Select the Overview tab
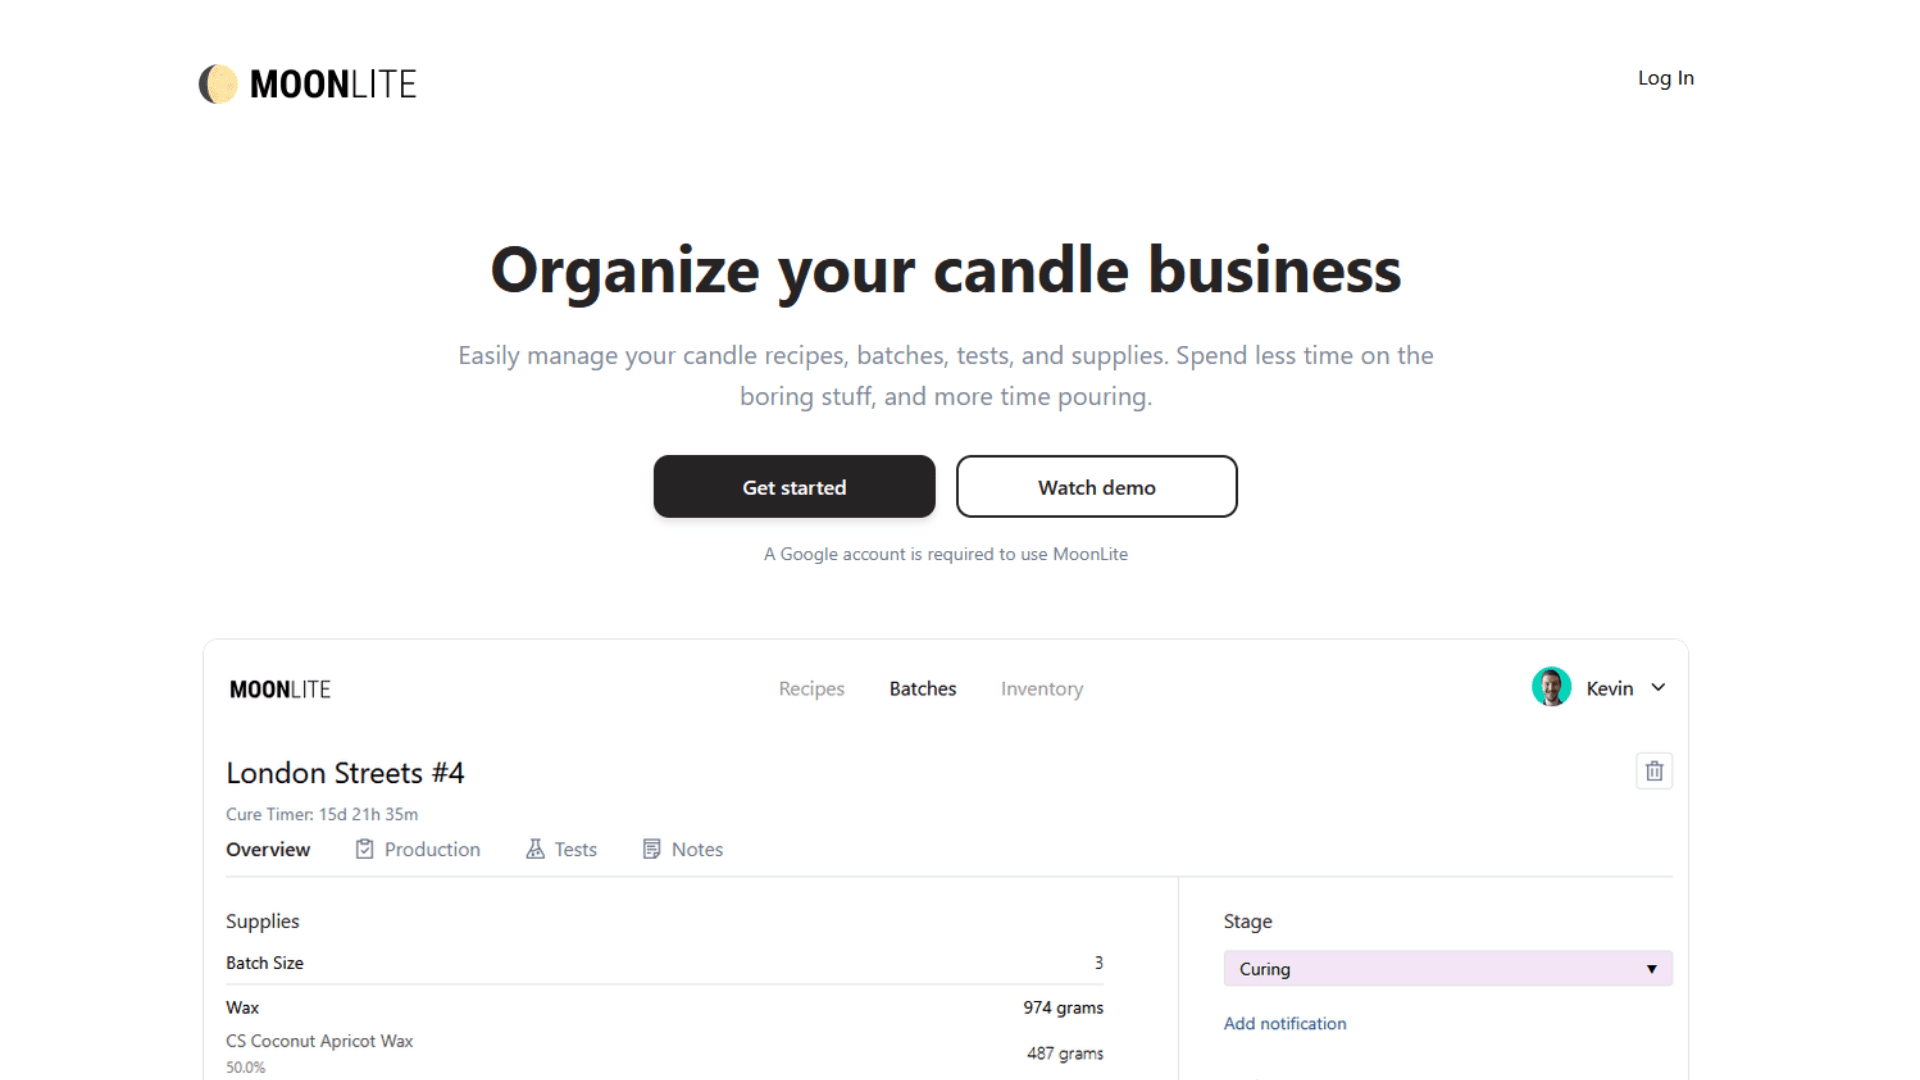Viewport: 1920px width, 1080px height. (268, 849)
